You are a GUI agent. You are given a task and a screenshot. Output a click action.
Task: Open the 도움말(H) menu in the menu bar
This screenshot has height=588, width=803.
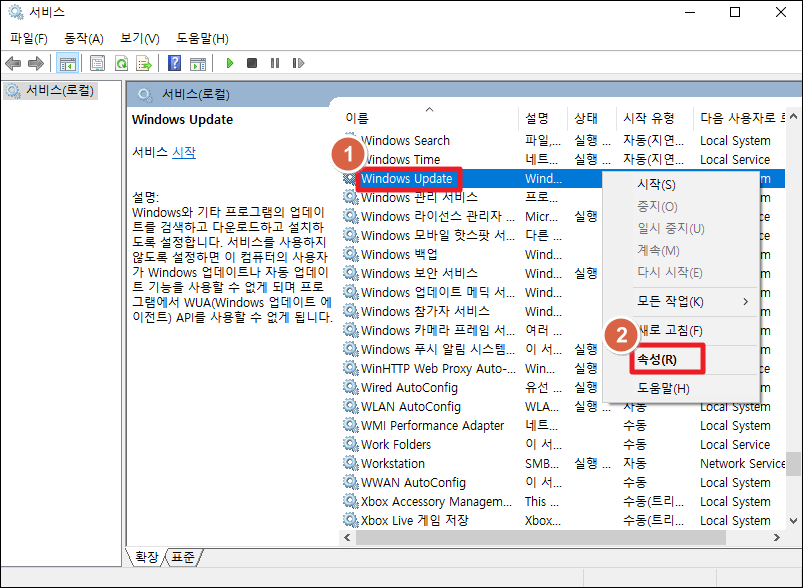[202, 38]
